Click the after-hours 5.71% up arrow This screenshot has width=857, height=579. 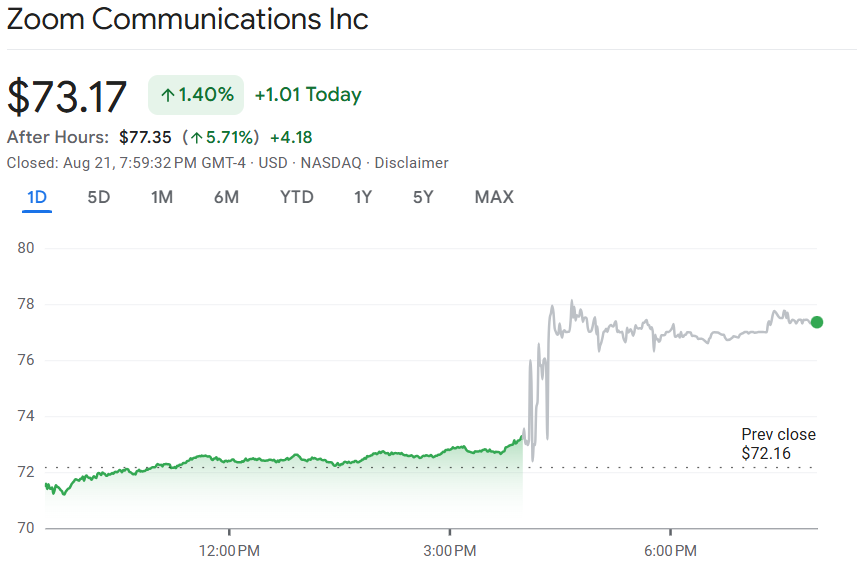pyautogui.click(x=197, y=138)
